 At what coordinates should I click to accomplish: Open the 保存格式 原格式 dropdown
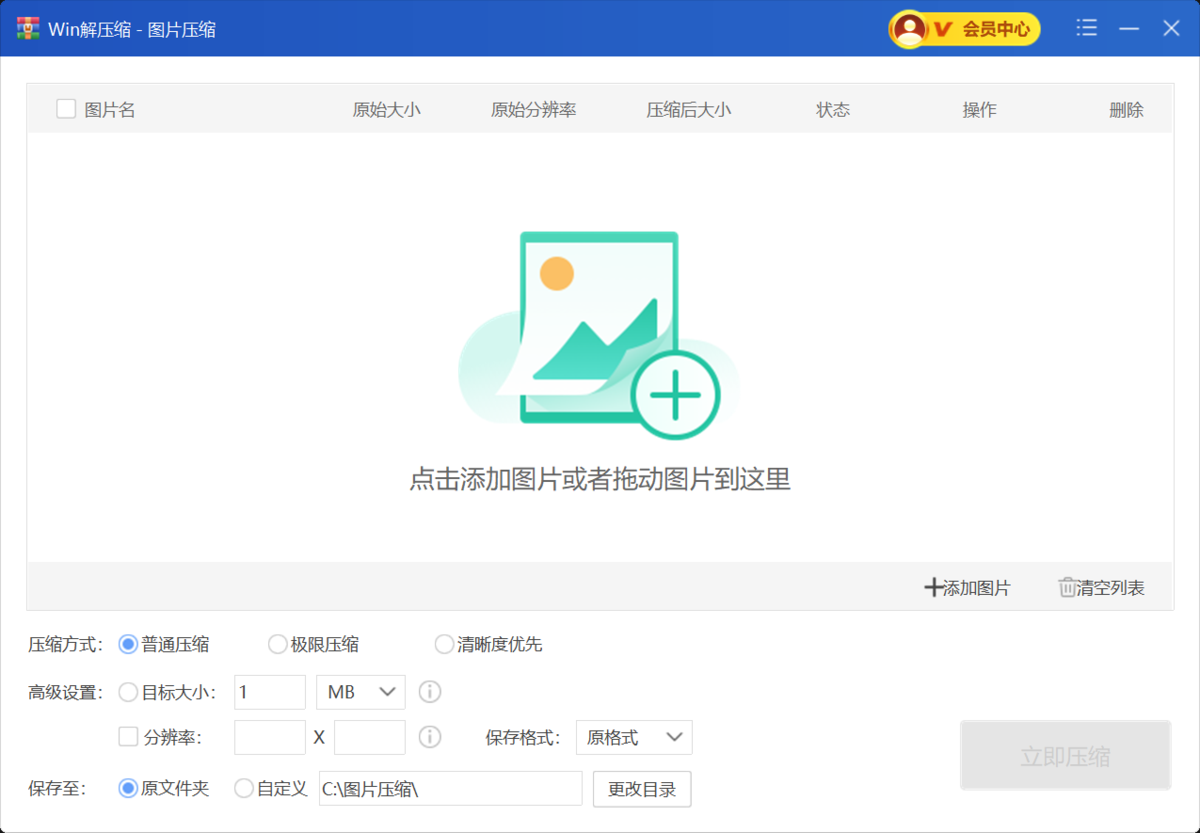coord(634,738)
